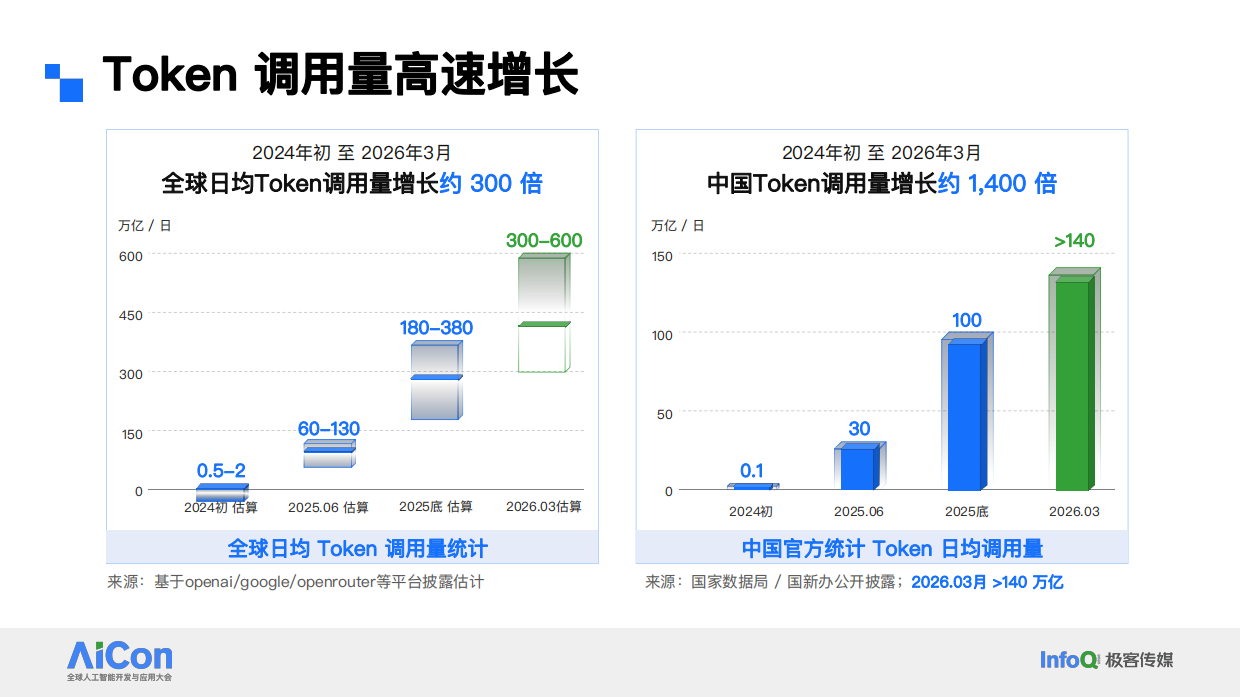Click the '2024初 估算' axis label
This screenshot has width=1240, height=697.
(x=221, y=507)
